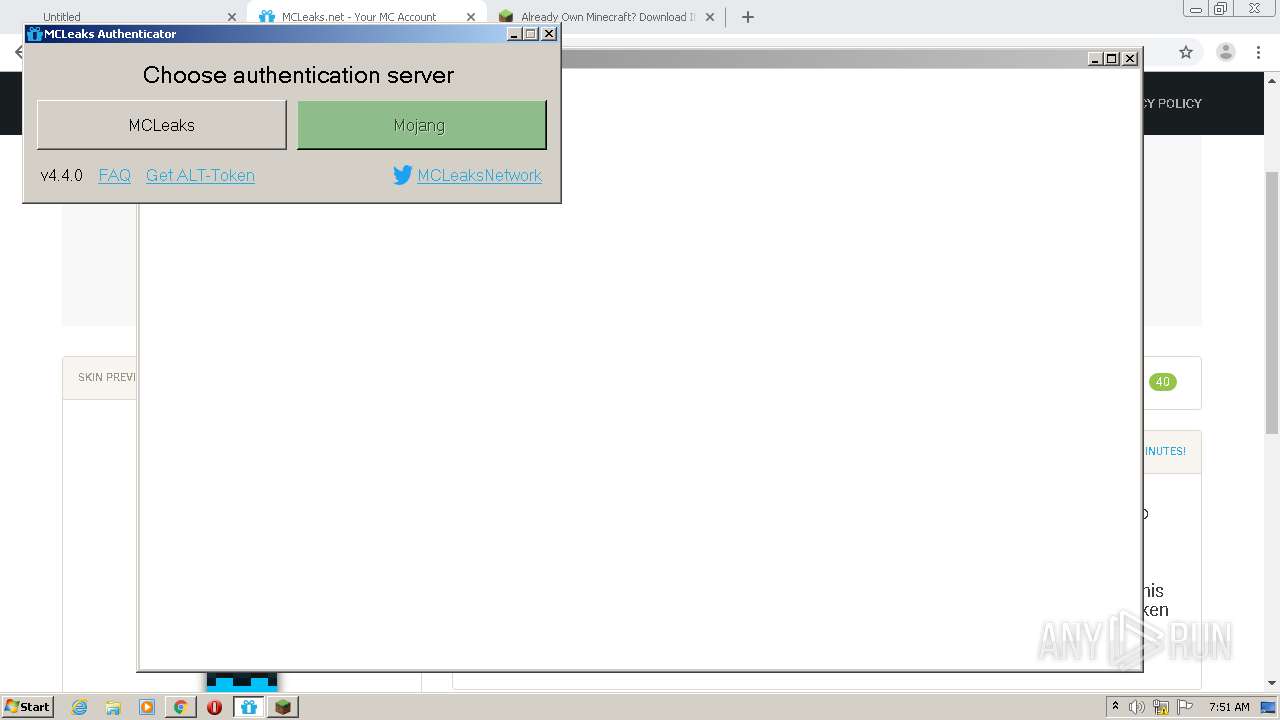
Task: Click the green 40 badge
Action: (x=1162, y=382)
